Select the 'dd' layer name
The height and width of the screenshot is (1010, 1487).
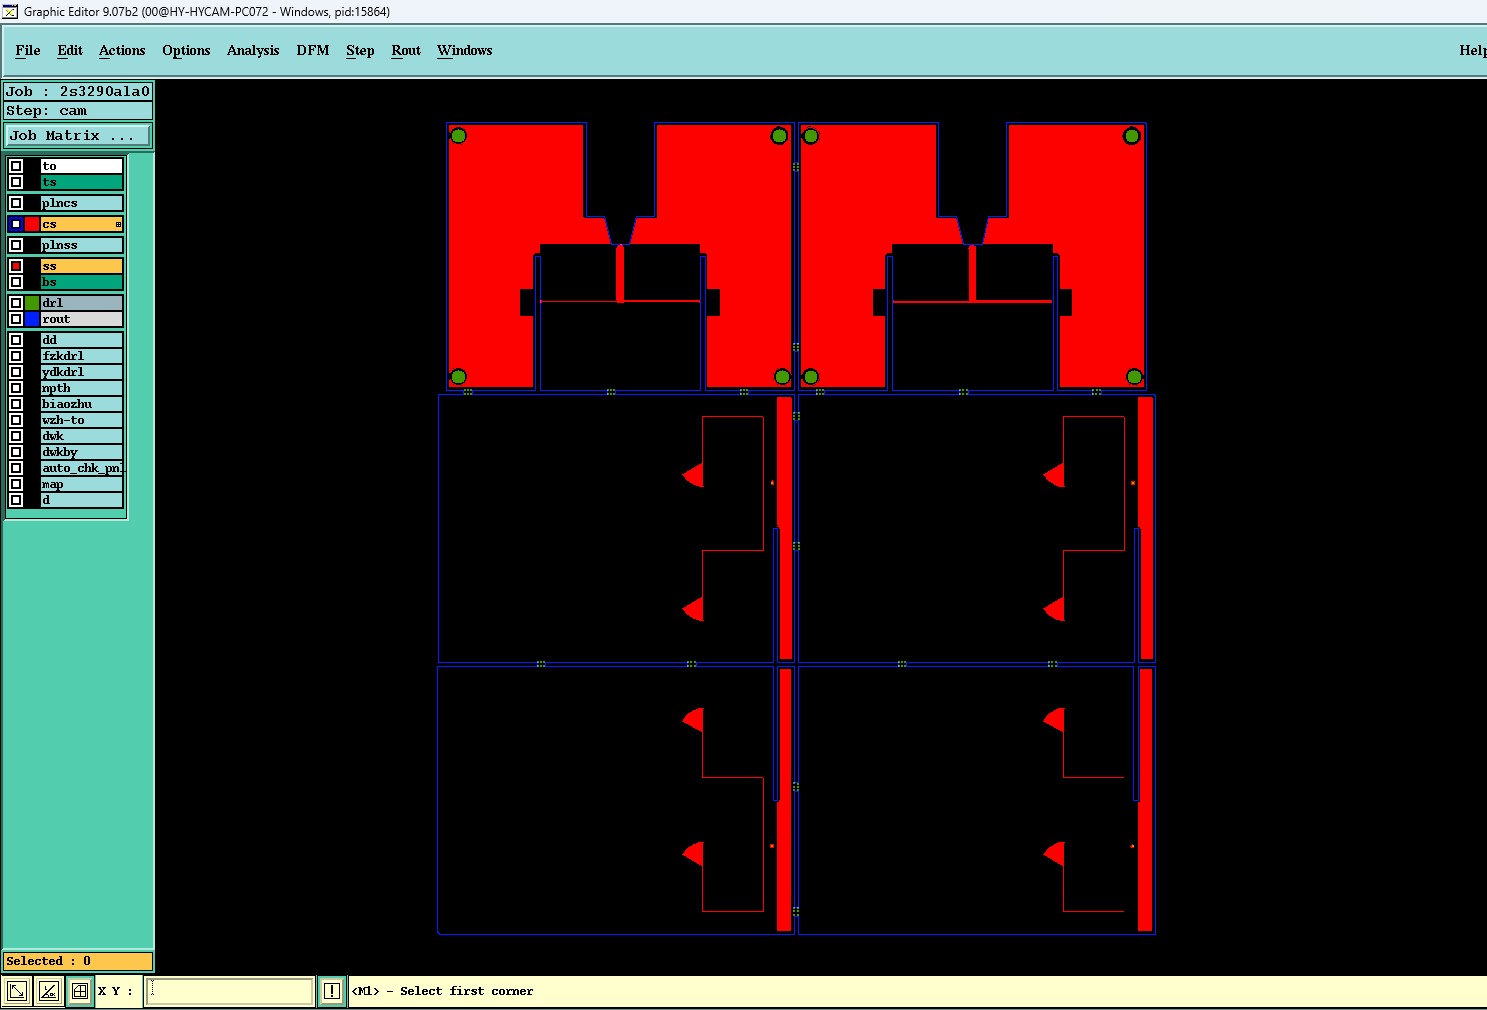click(82, 340)
